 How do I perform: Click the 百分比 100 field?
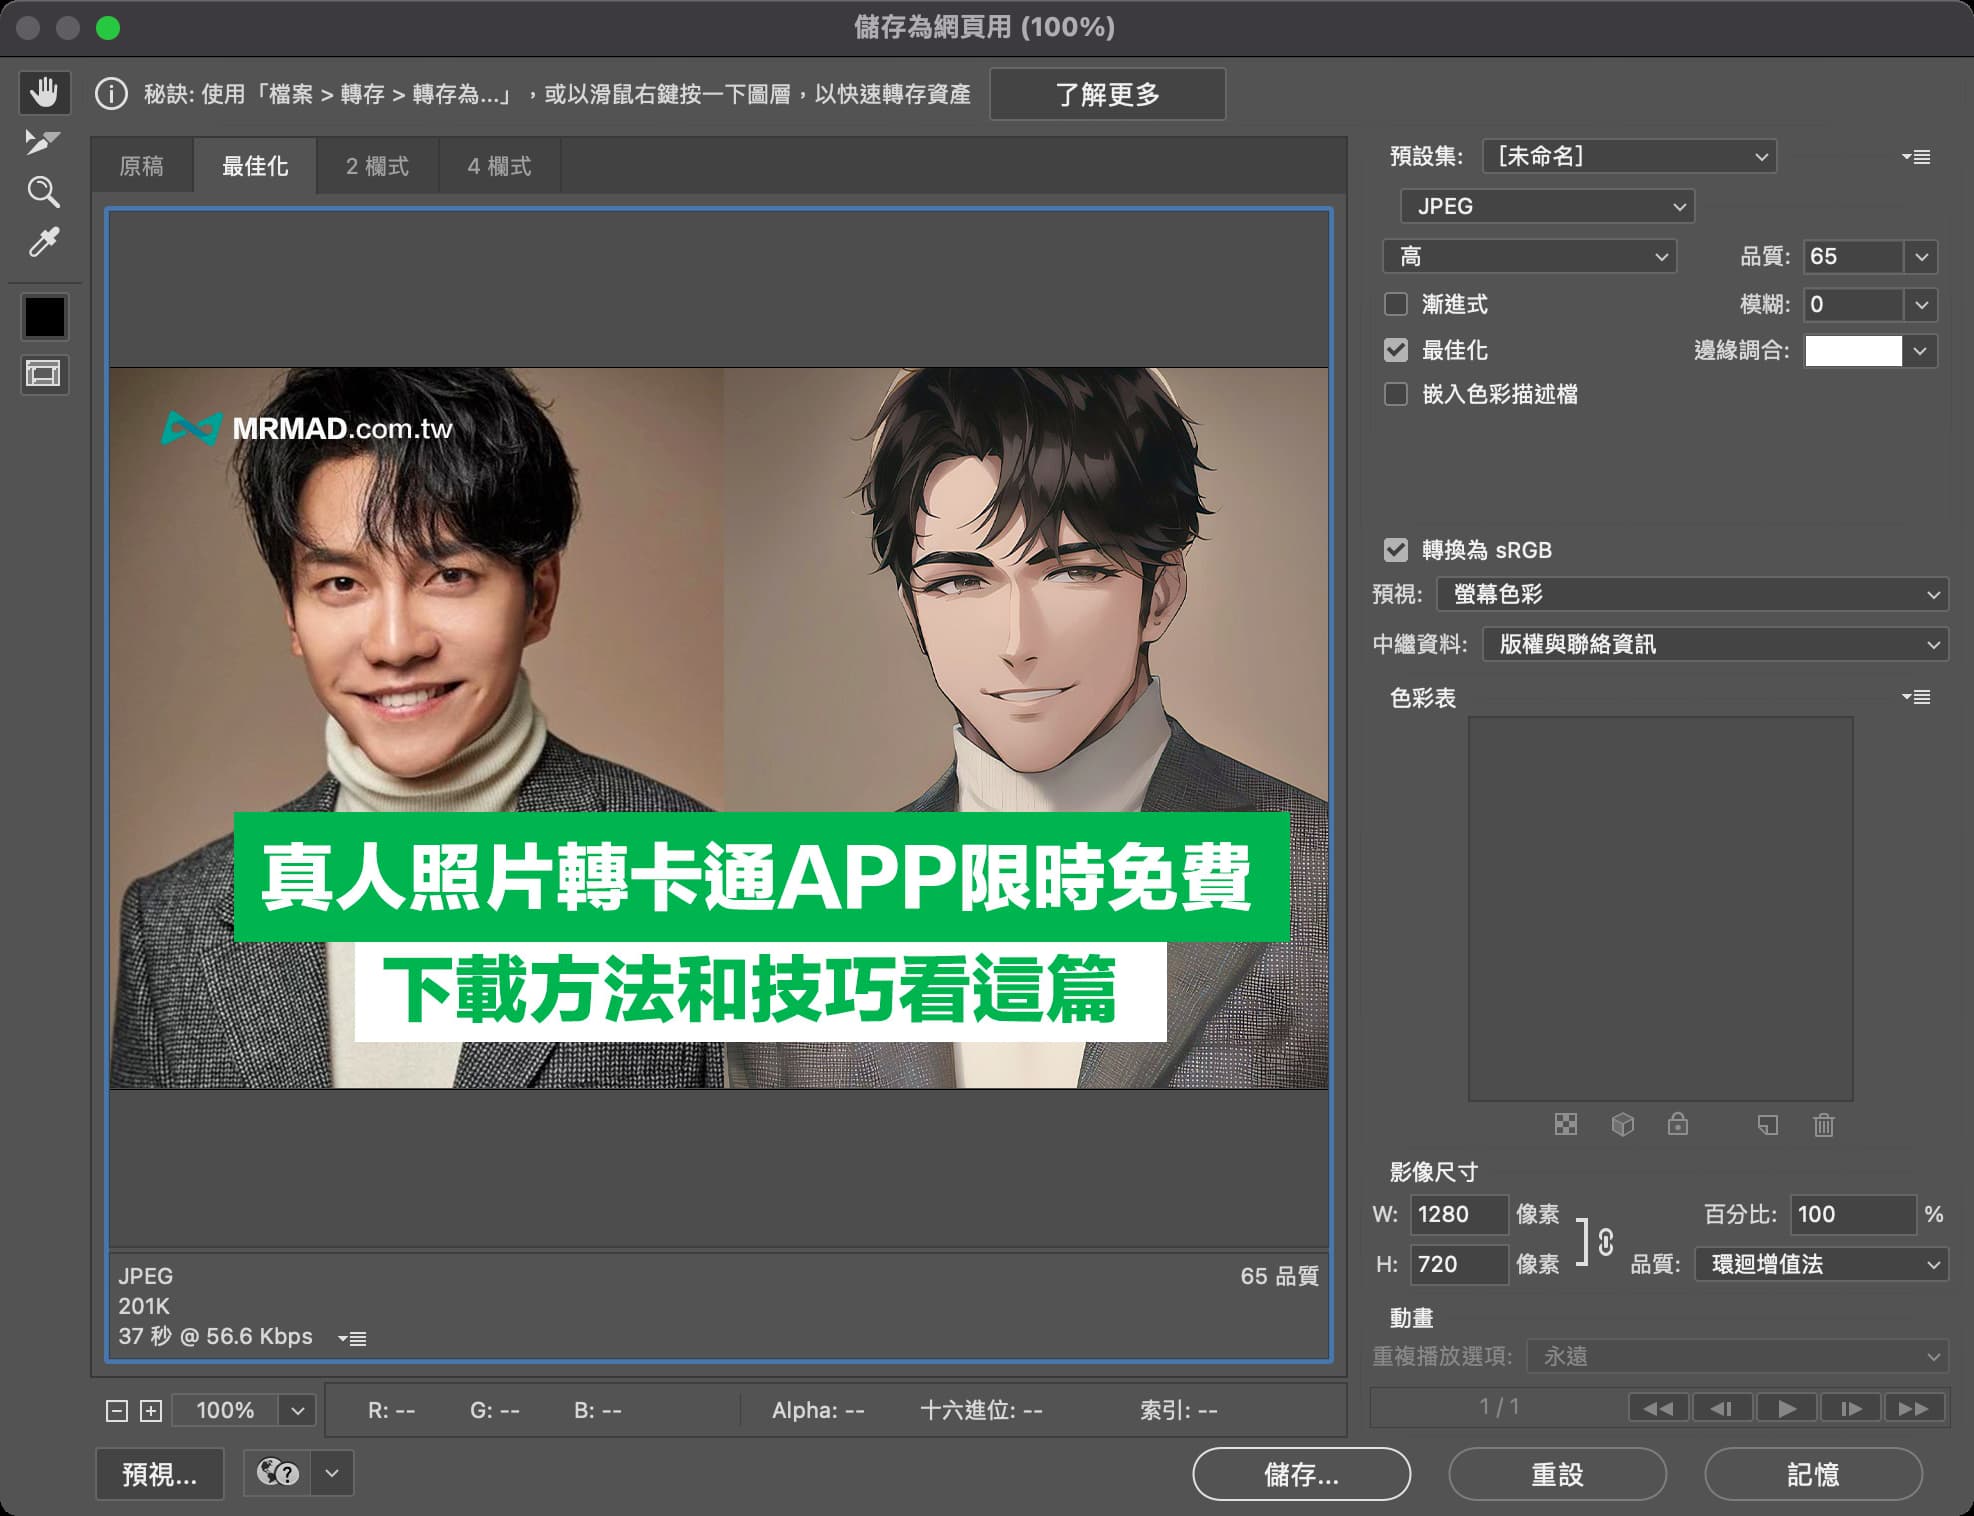click(x=1853, y=1214)
